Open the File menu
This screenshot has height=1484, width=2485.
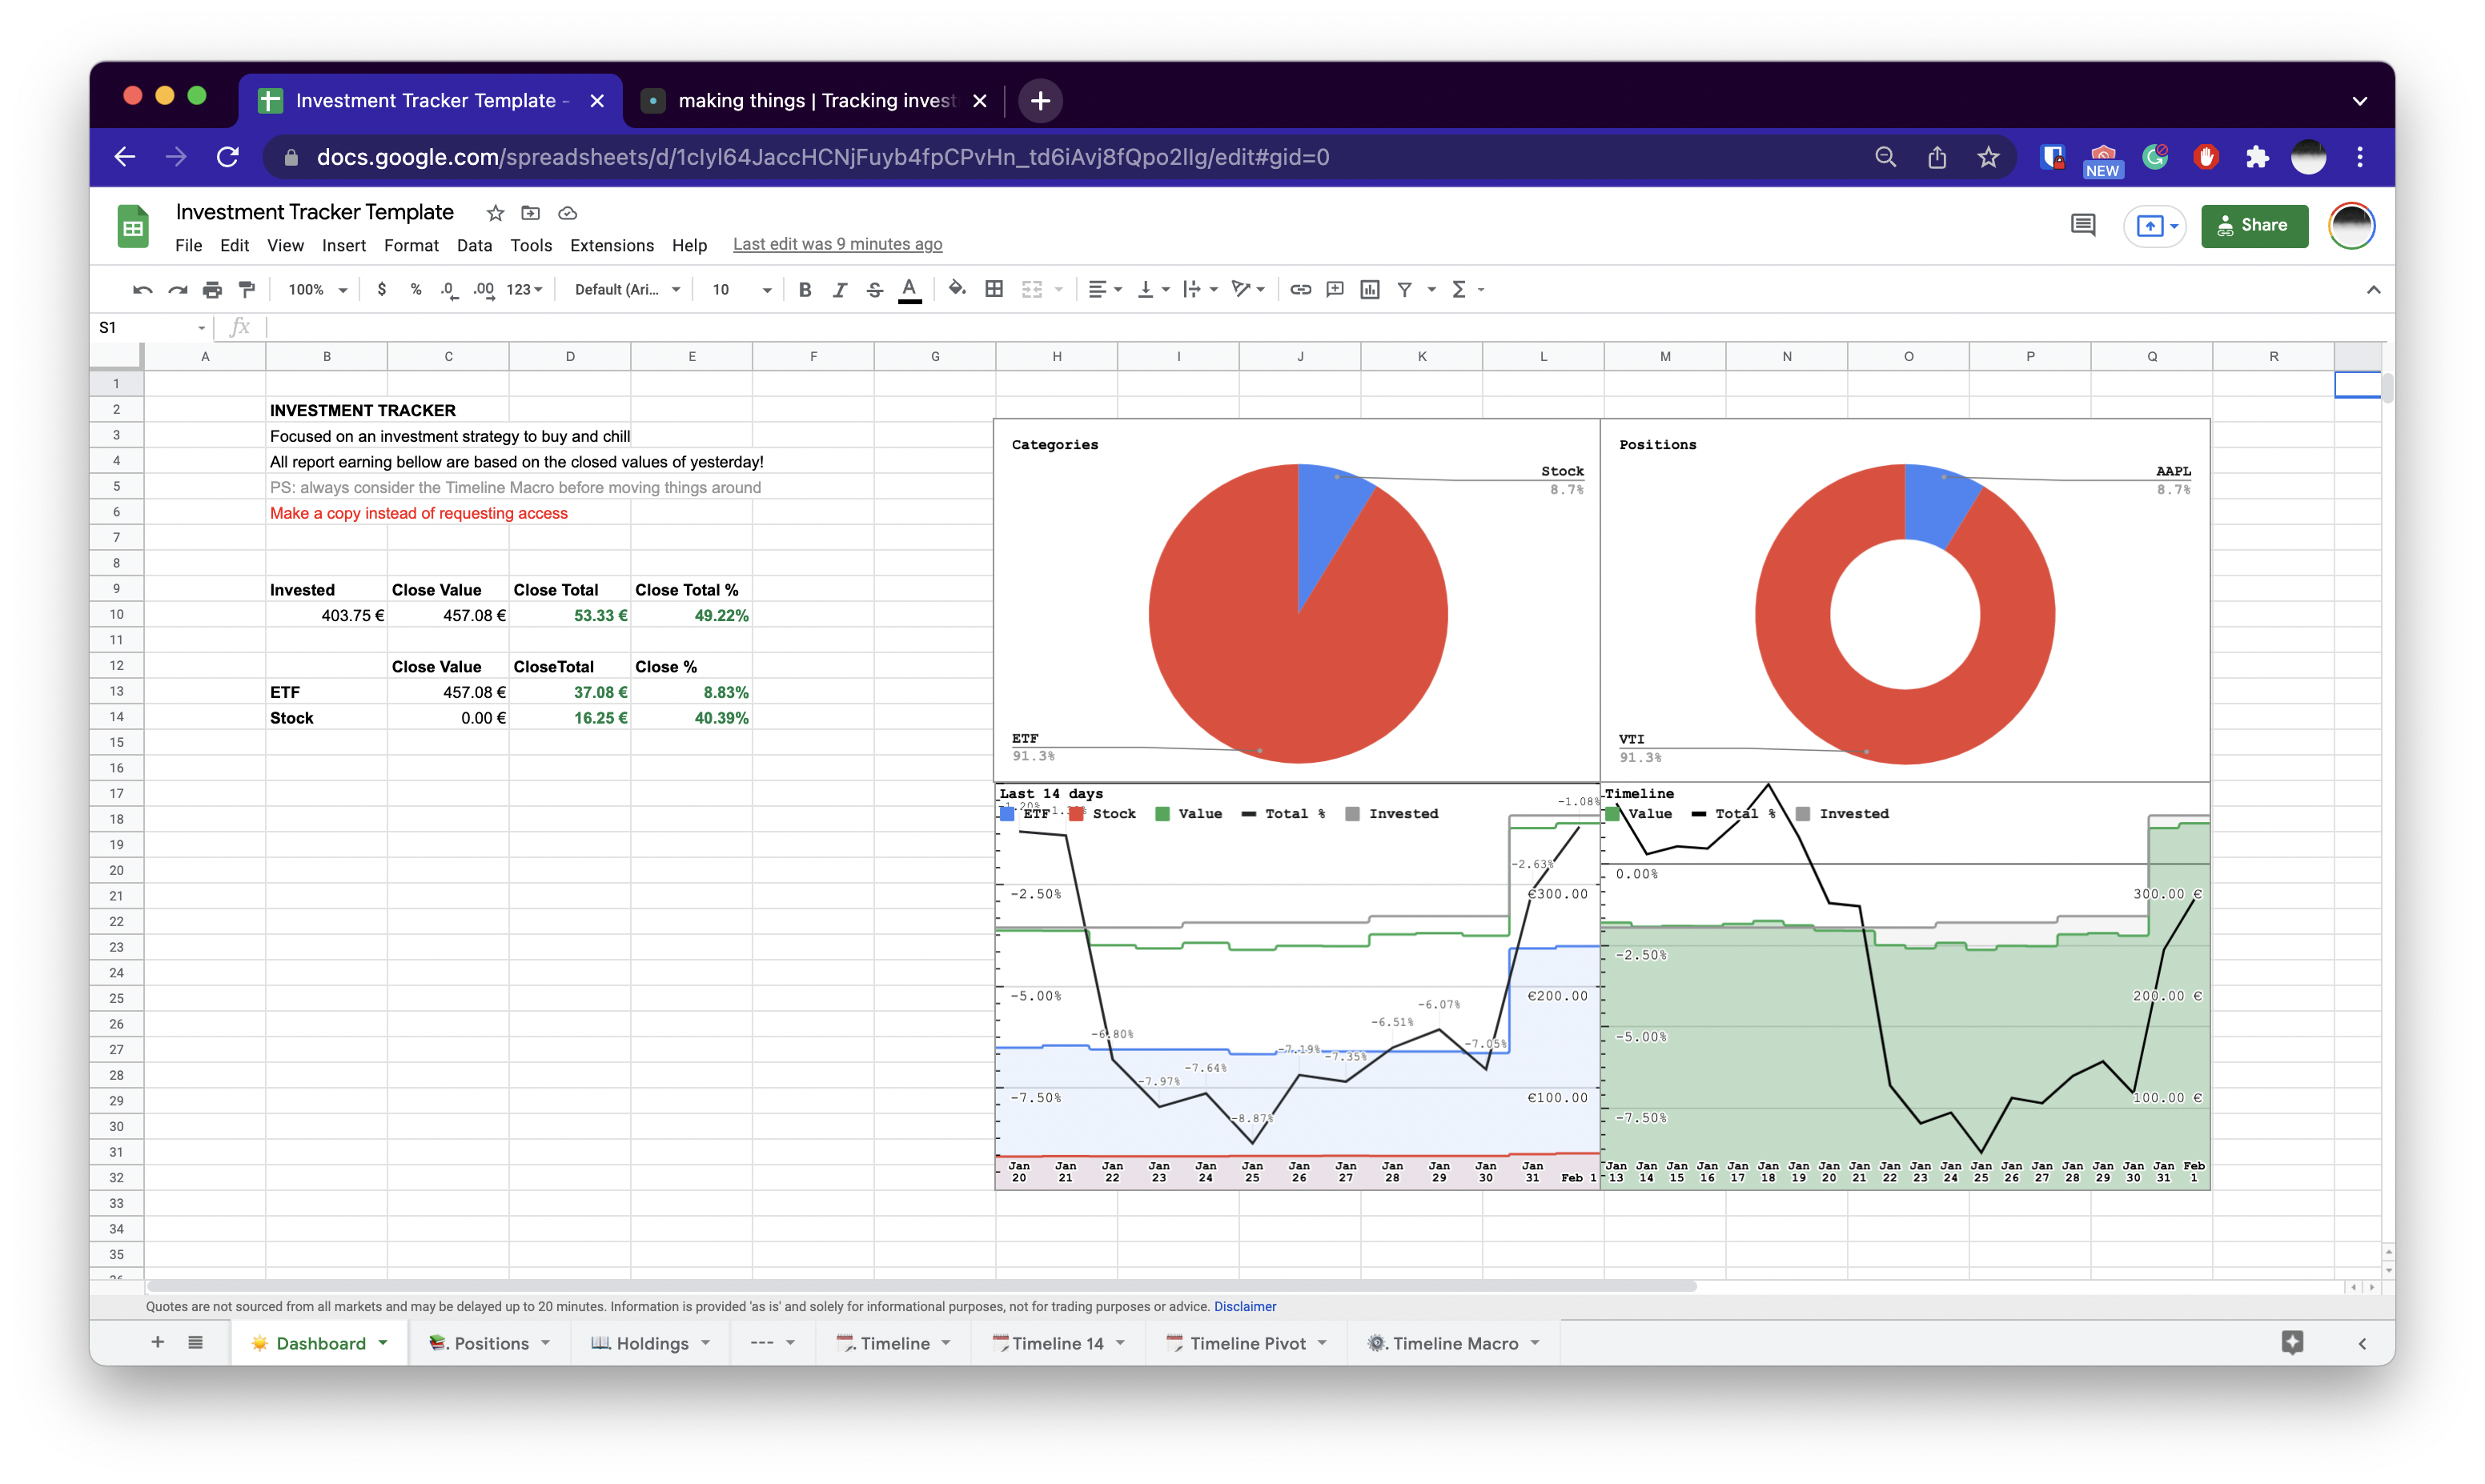[188, 245]
